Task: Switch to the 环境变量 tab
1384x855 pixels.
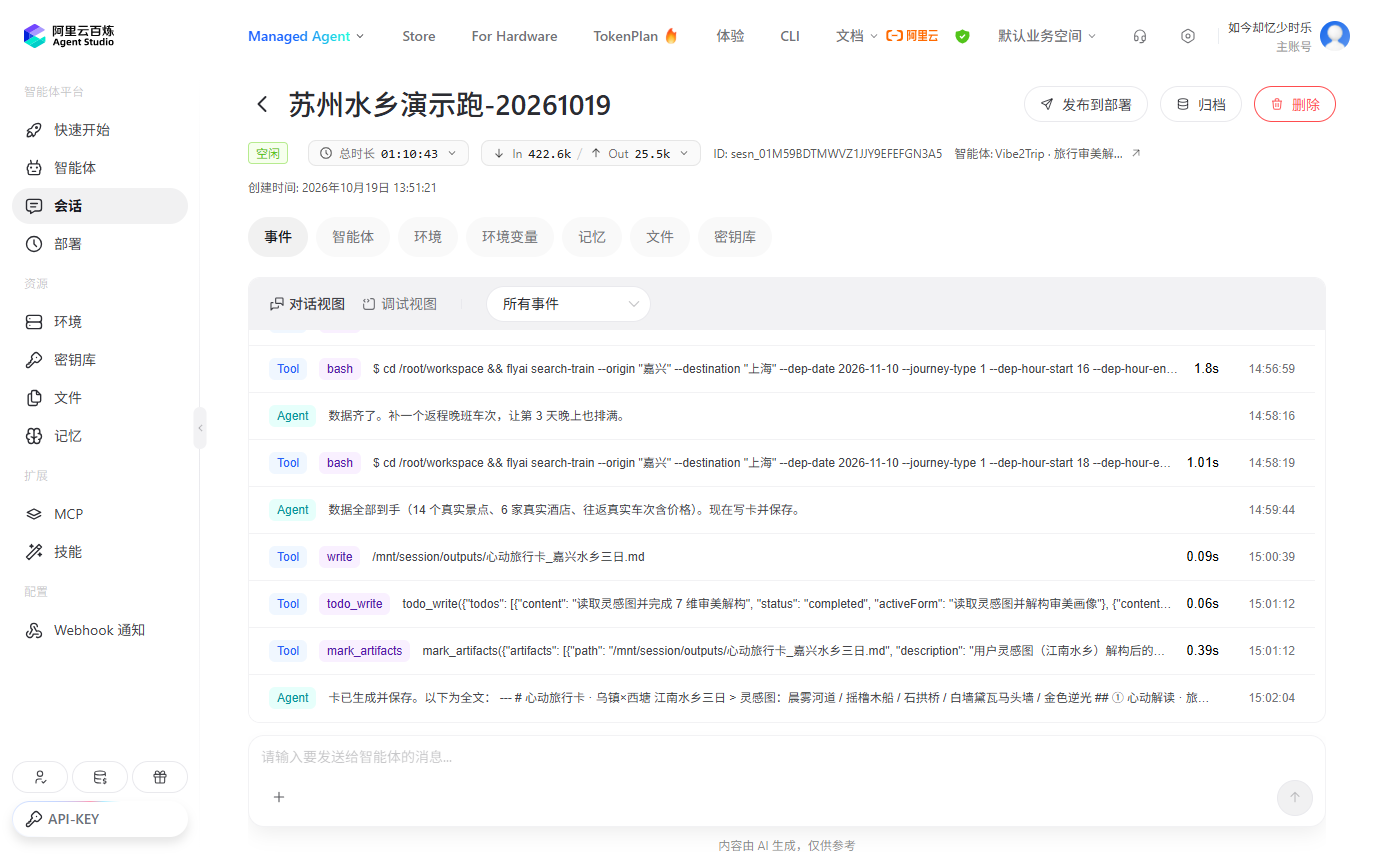Action: click(x=510, y=237)
